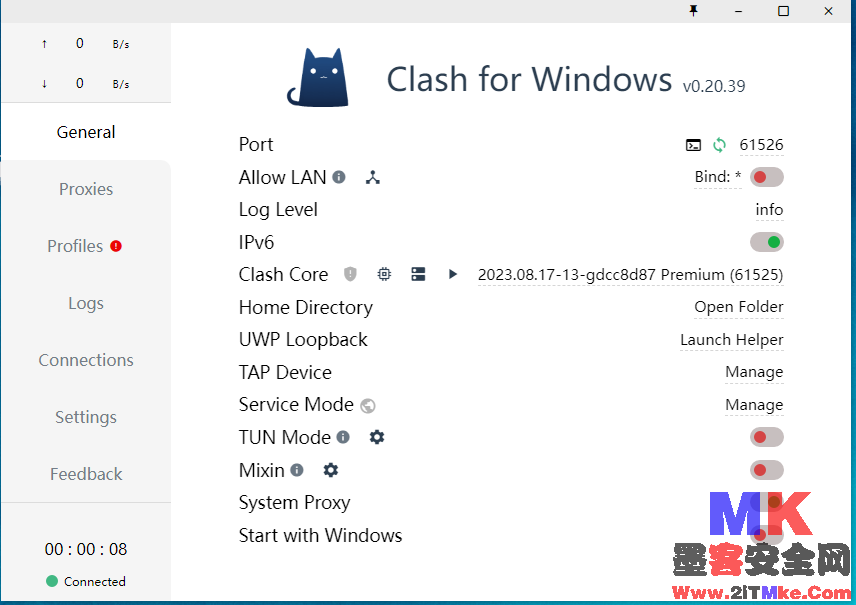Change the Log Level info value
The image size is (856, 605).
[x=769, y=210]
